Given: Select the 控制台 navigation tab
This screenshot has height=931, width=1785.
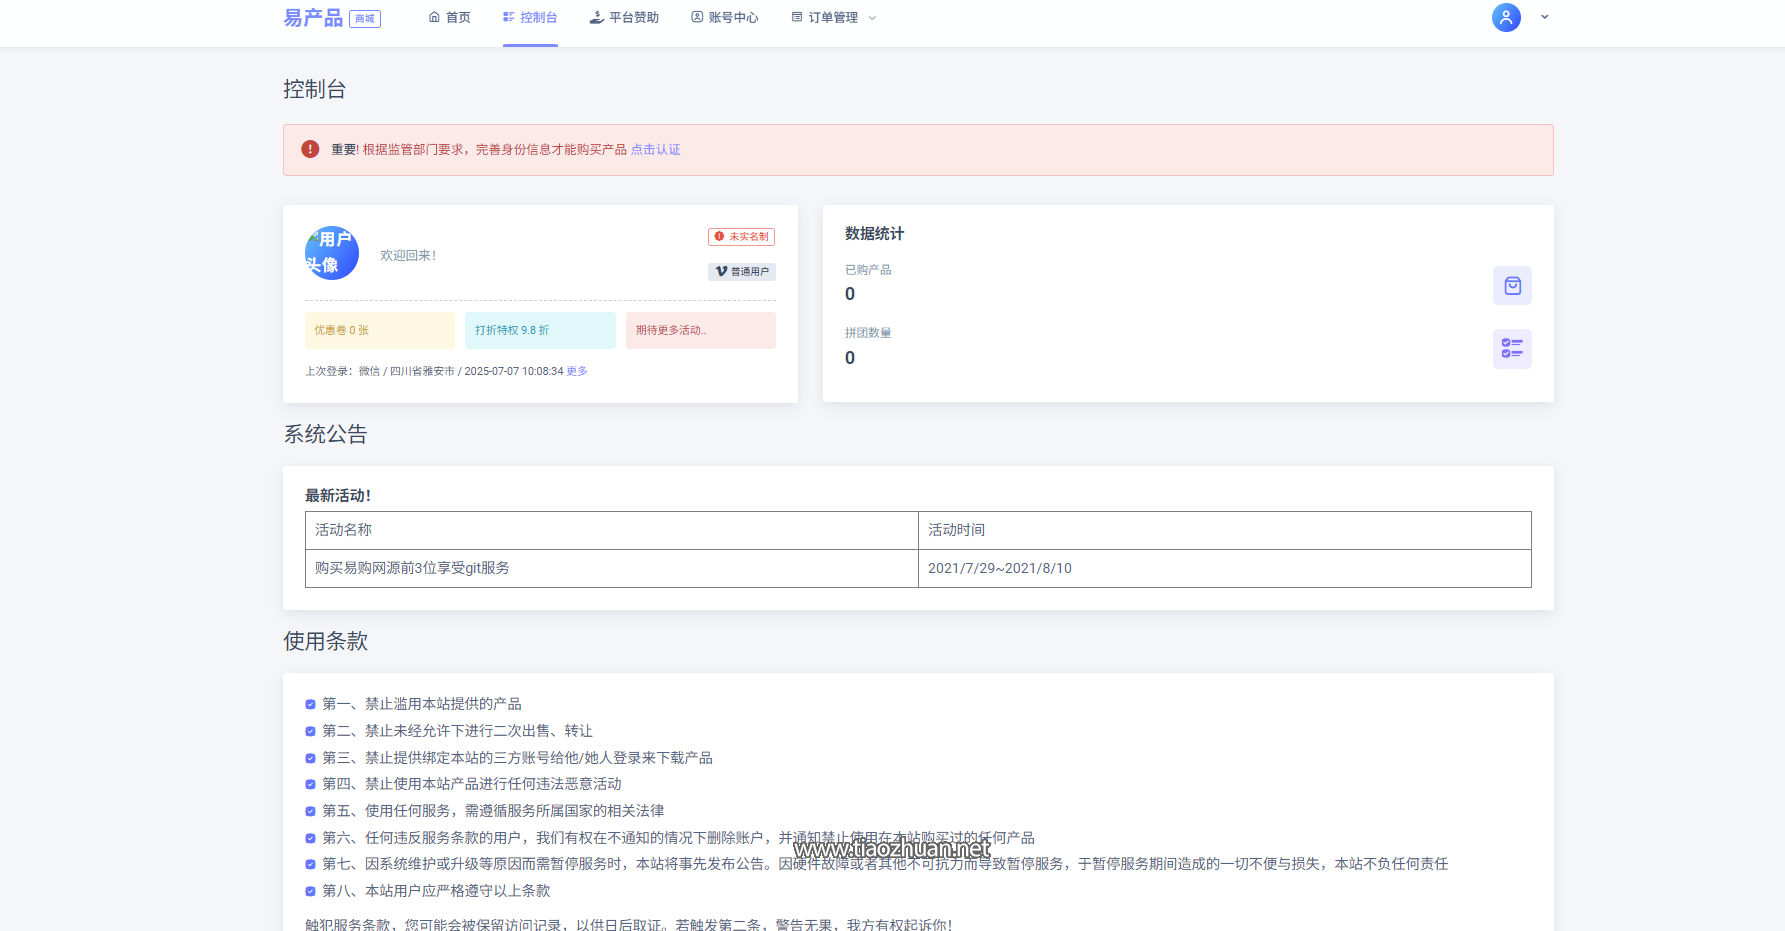Looking at the screenshot, I should (530, 18).
